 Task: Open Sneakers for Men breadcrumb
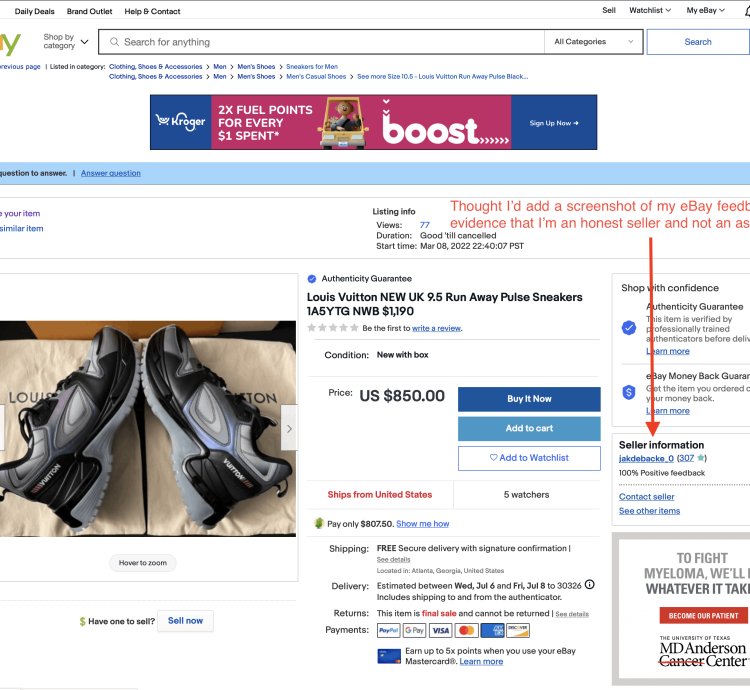(x=312, y=66)
